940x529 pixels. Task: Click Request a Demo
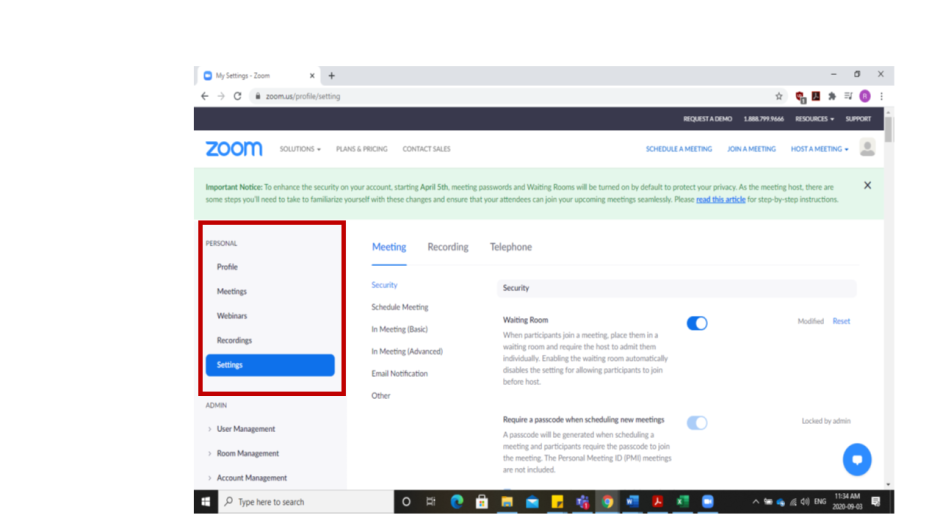tap(707, 119)
